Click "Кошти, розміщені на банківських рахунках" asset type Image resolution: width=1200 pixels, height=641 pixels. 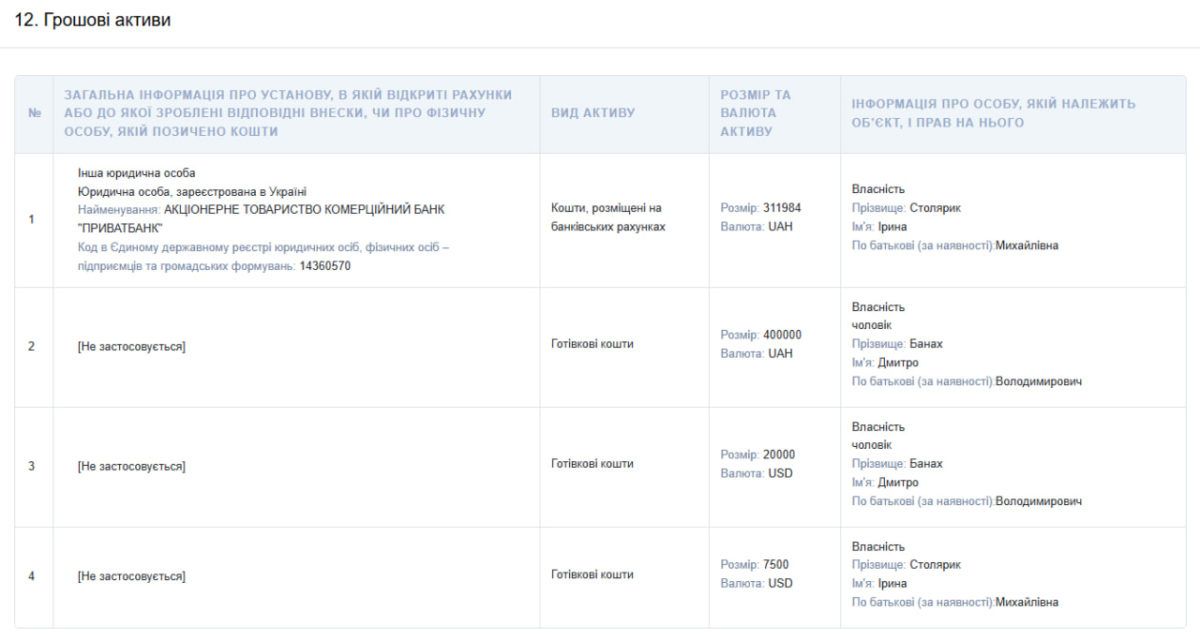(x=607, y=217)
